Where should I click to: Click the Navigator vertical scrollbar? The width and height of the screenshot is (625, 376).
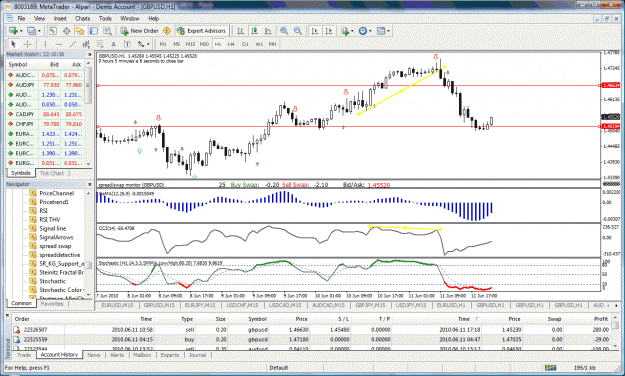tap(88, 243)
